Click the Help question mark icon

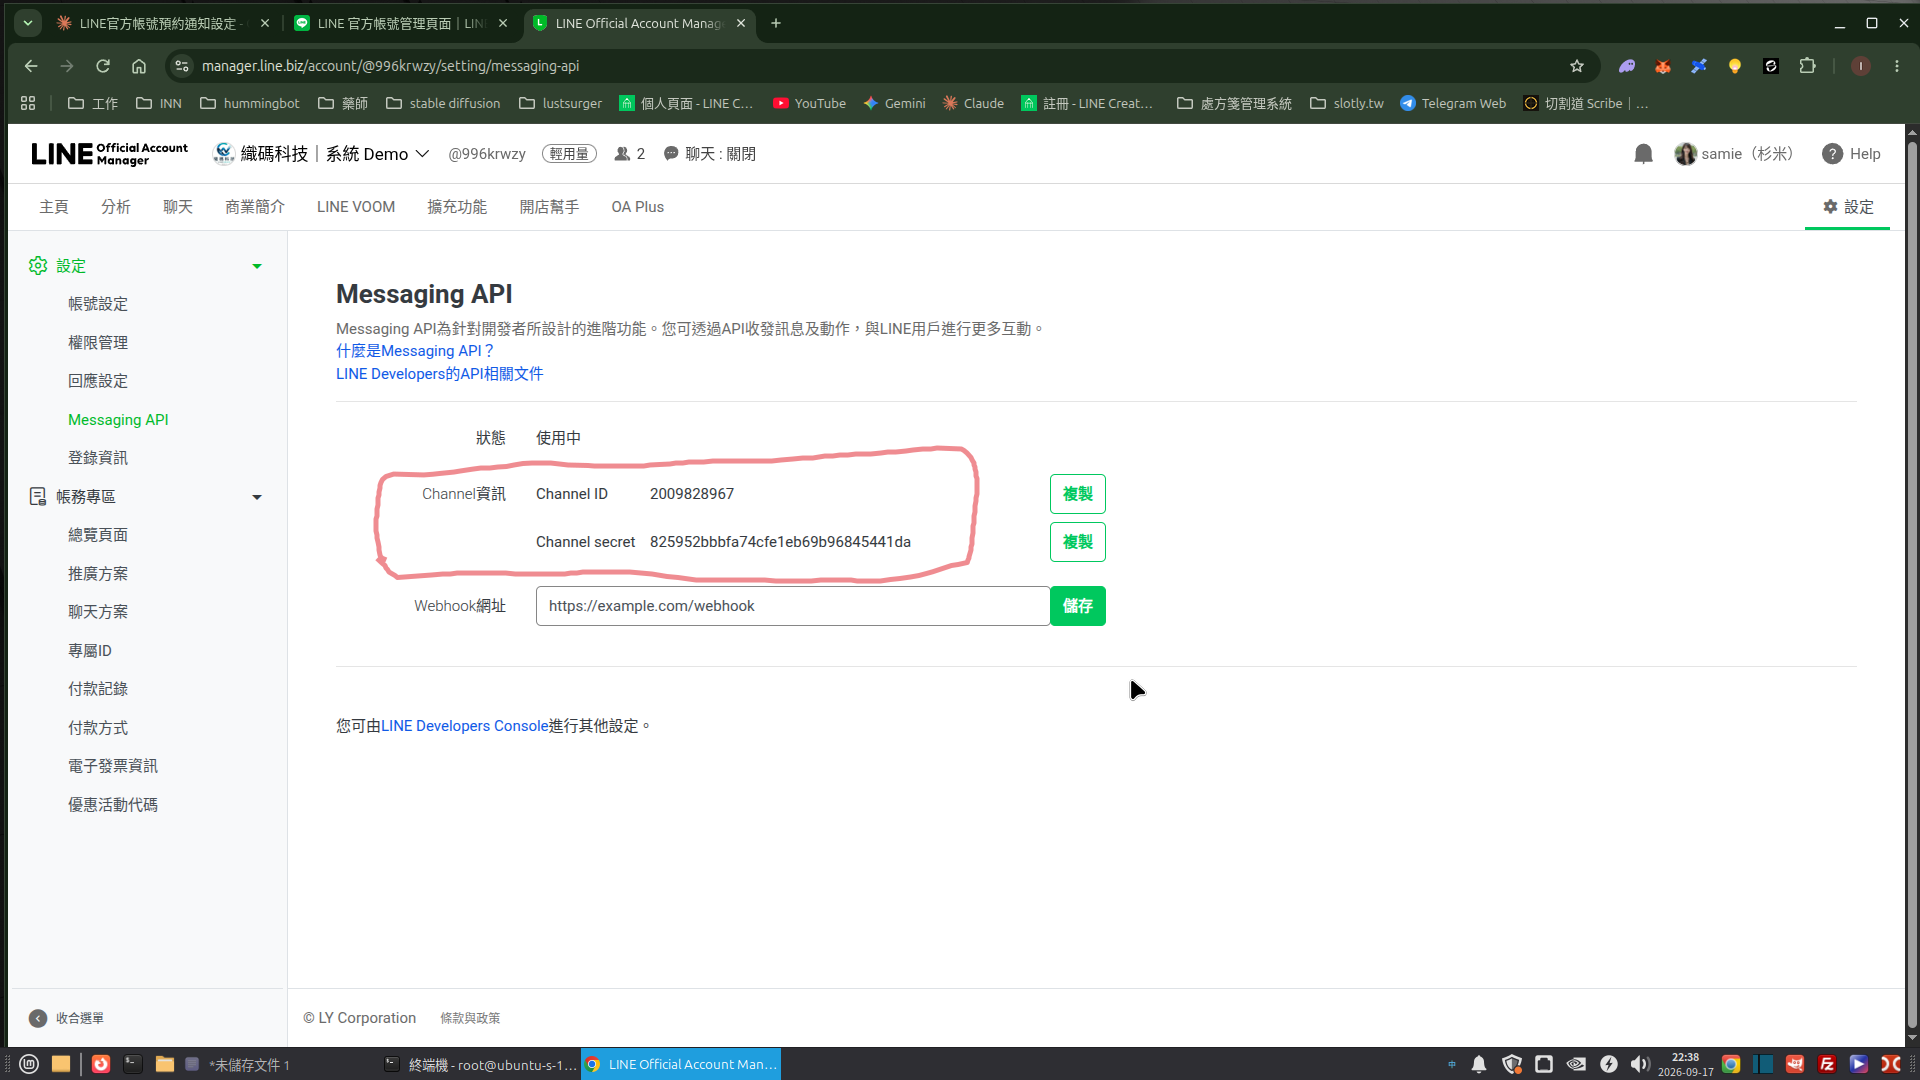pyautogui.click(x=1832, y=154)
